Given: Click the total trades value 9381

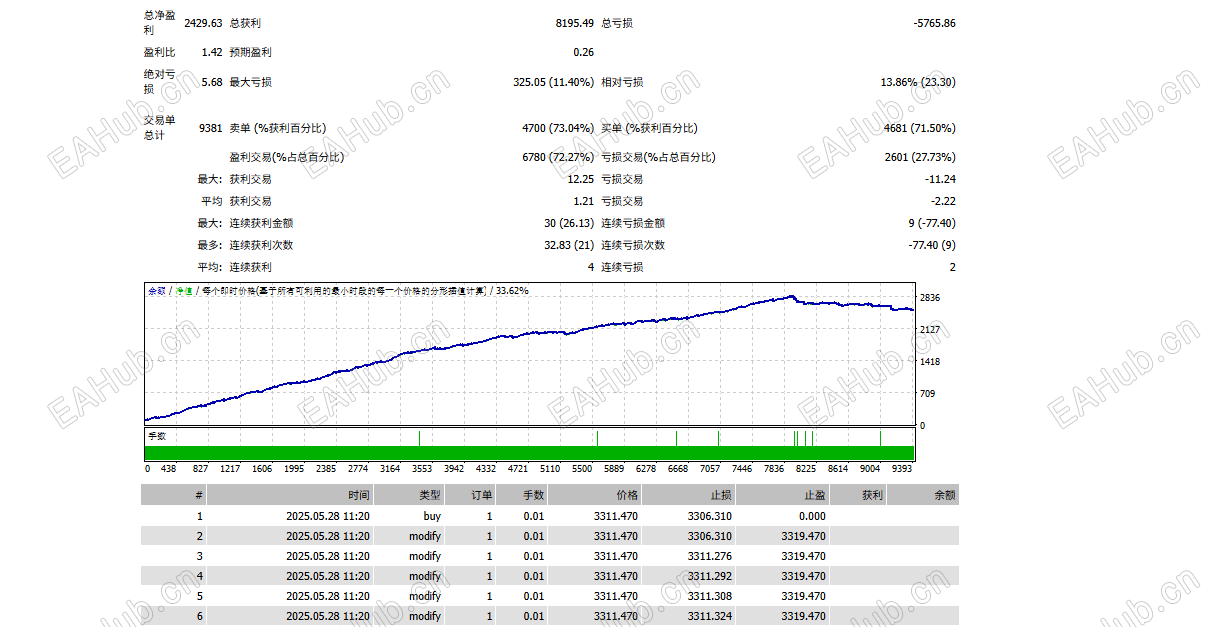Looking at the screenshot, I should click(211, 128).
